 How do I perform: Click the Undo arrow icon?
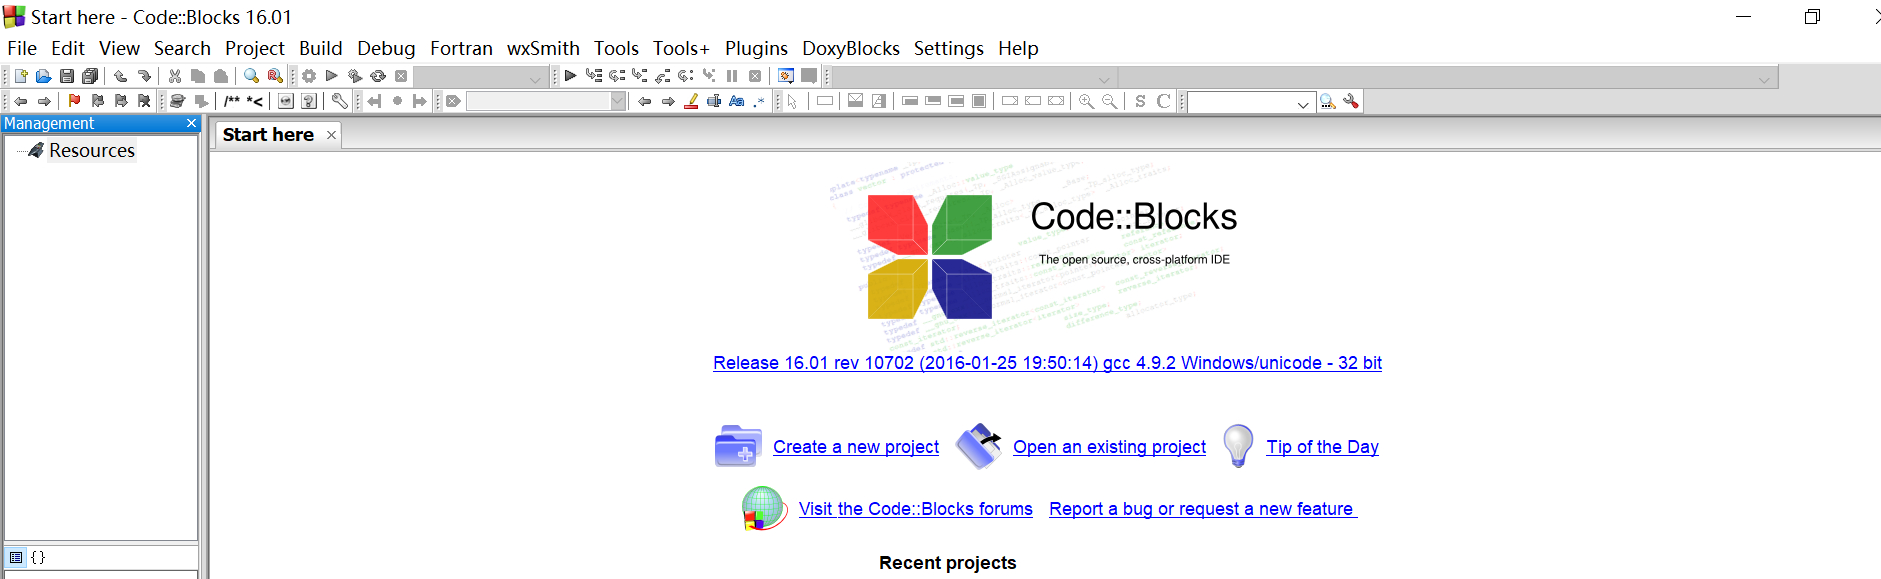point(121,76)
